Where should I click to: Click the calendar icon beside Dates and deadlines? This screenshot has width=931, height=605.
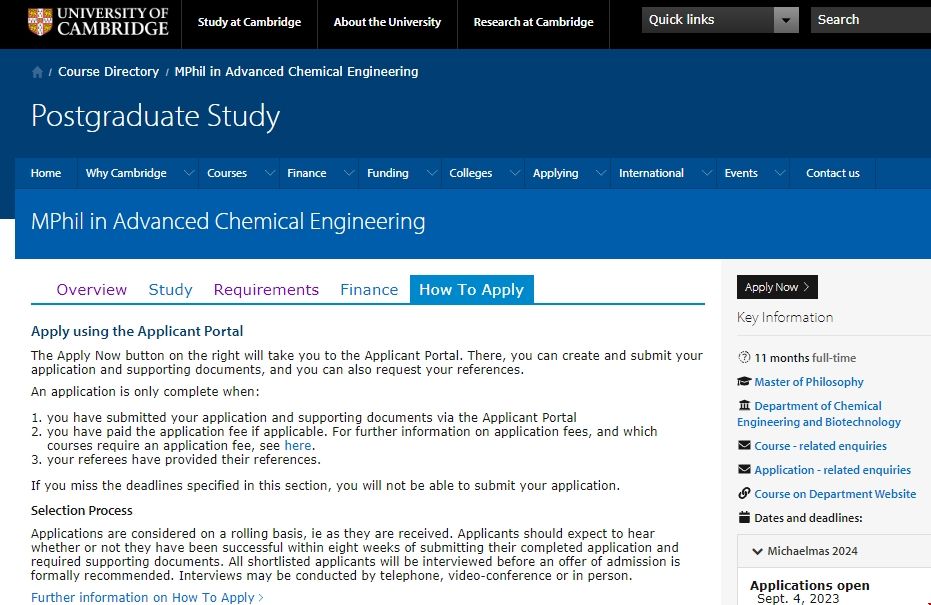(744, 518)
